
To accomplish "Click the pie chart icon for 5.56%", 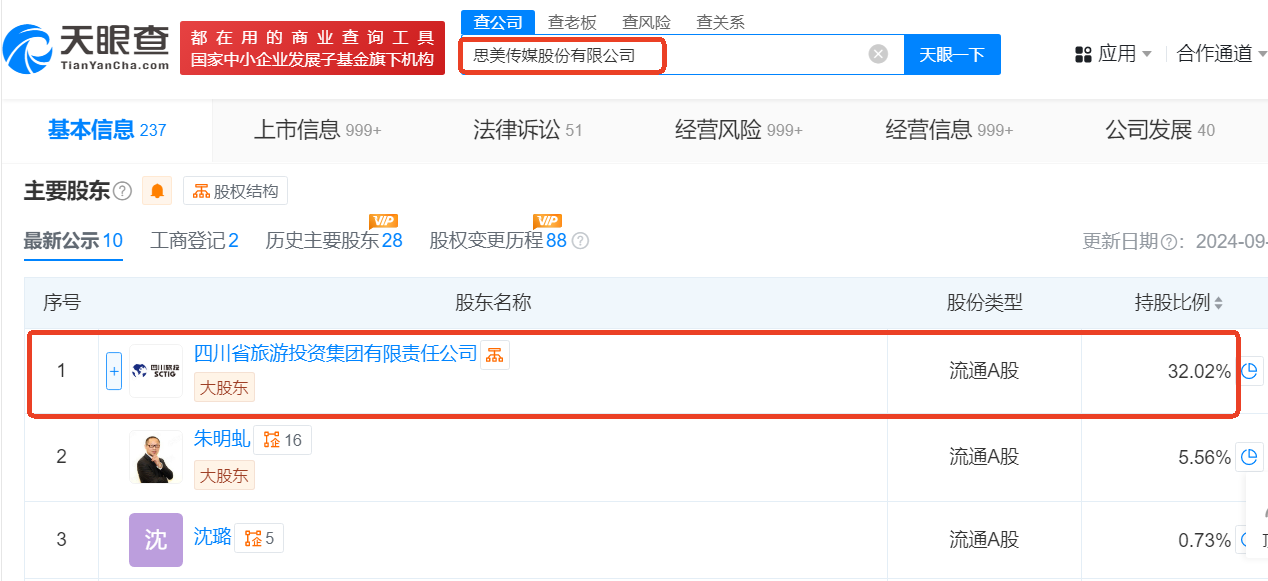I will click(1250, 457).
